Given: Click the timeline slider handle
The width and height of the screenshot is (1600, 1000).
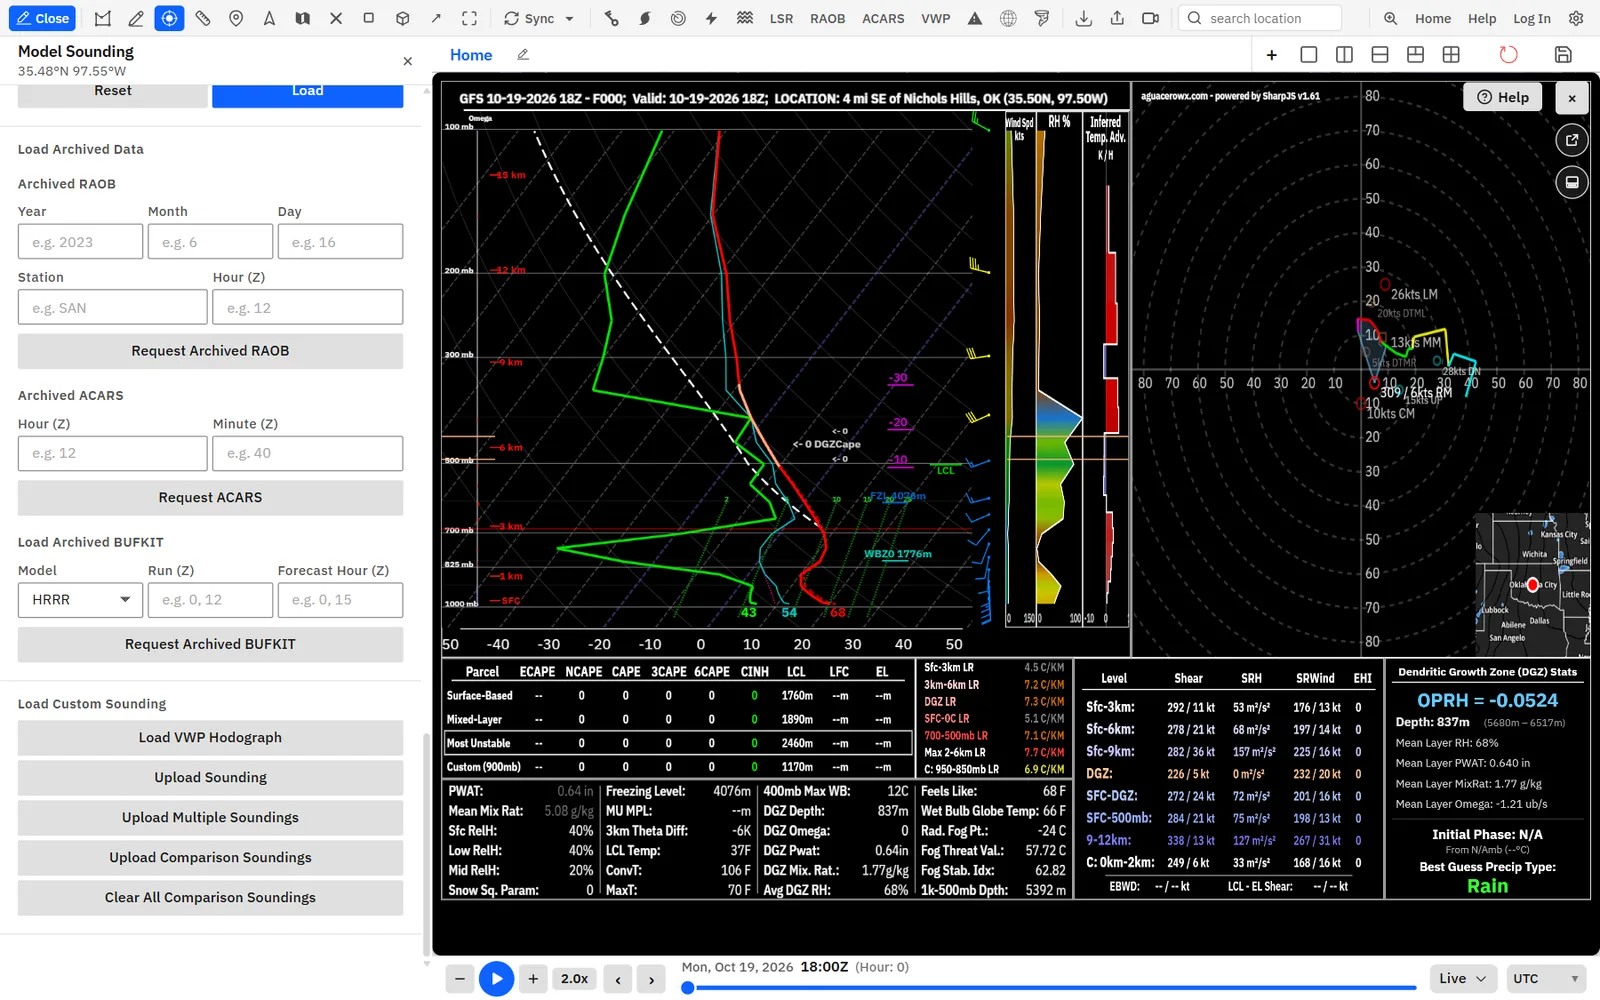Looking at the screenshot, I should 688,988.
